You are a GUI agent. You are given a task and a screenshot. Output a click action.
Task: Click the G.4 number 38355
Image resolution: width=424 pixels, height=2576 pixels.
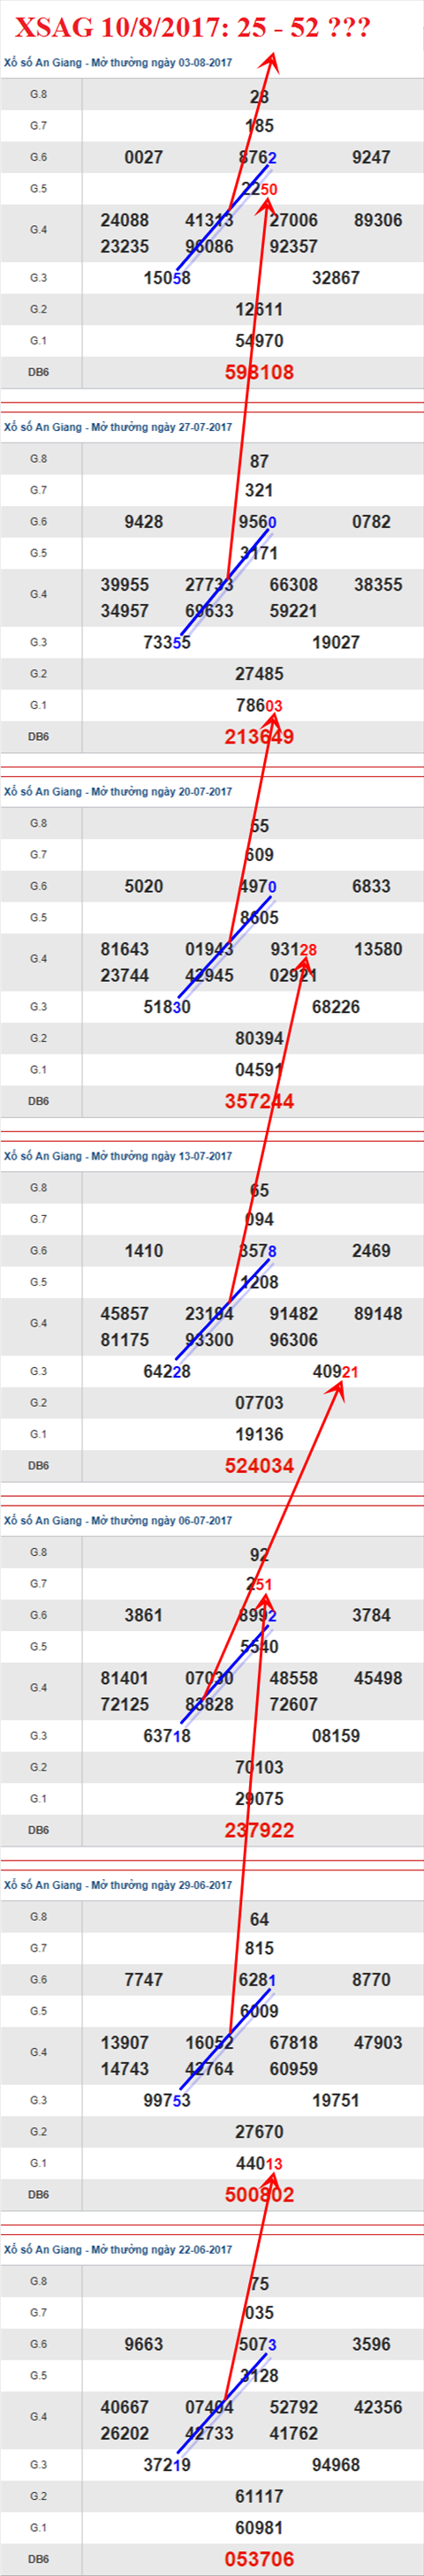378,585
